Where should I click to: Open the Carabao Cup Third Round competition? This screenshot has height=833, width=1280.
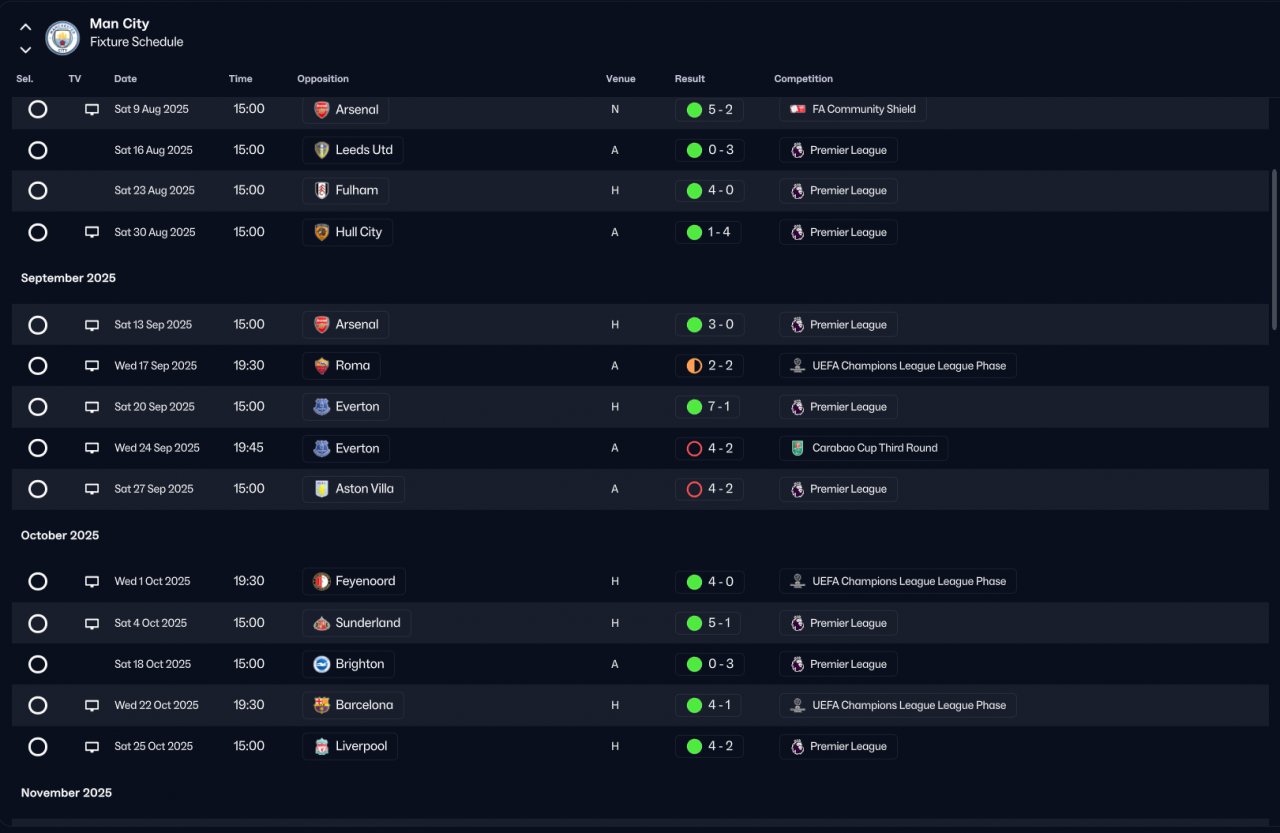[x=864, y=448]
